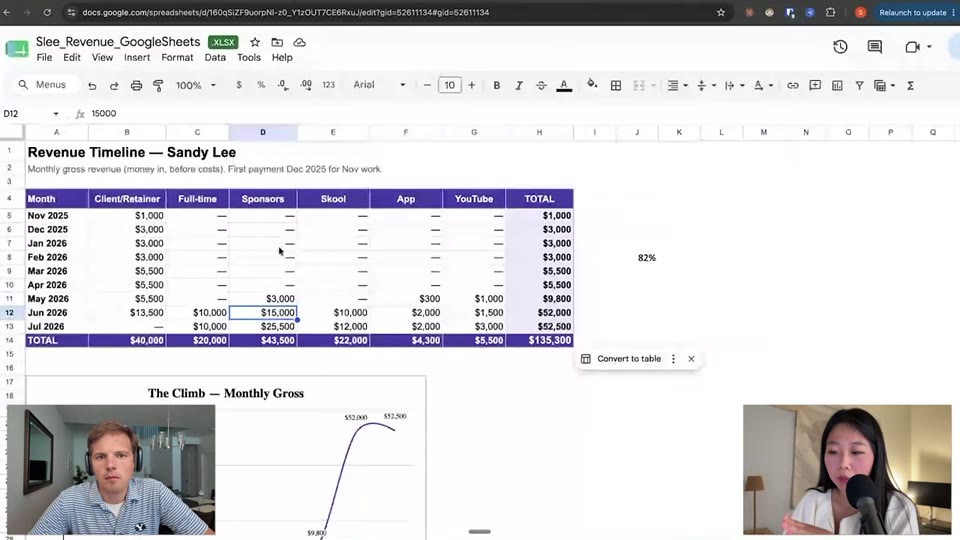Dismiss the Convert to table popup
This screenshot has width=960, height=540.
[691, 359]
